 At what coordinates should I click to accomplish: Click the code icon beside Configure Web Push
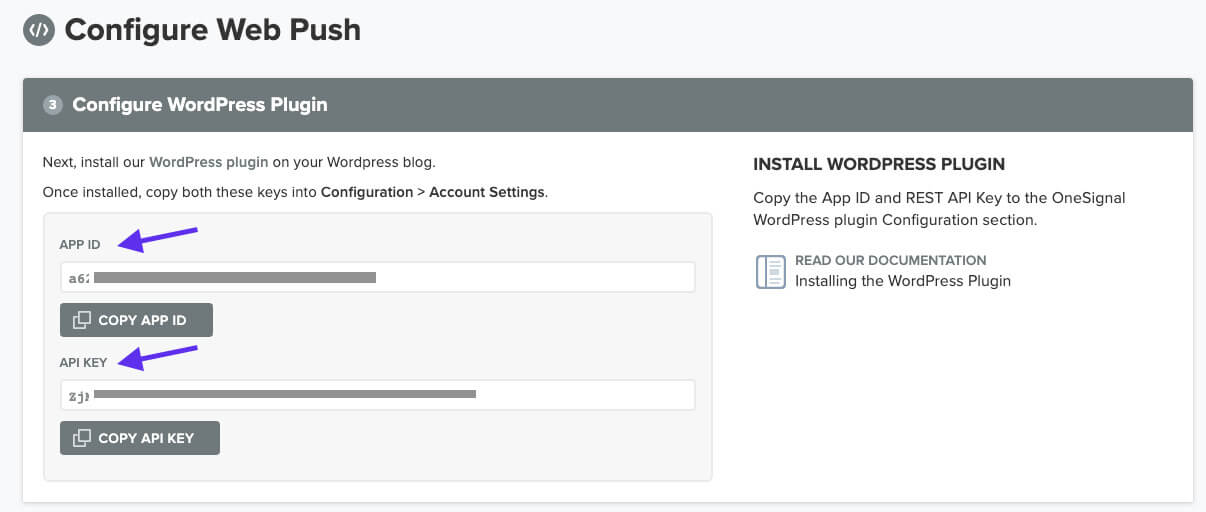[x=38, y=30]
